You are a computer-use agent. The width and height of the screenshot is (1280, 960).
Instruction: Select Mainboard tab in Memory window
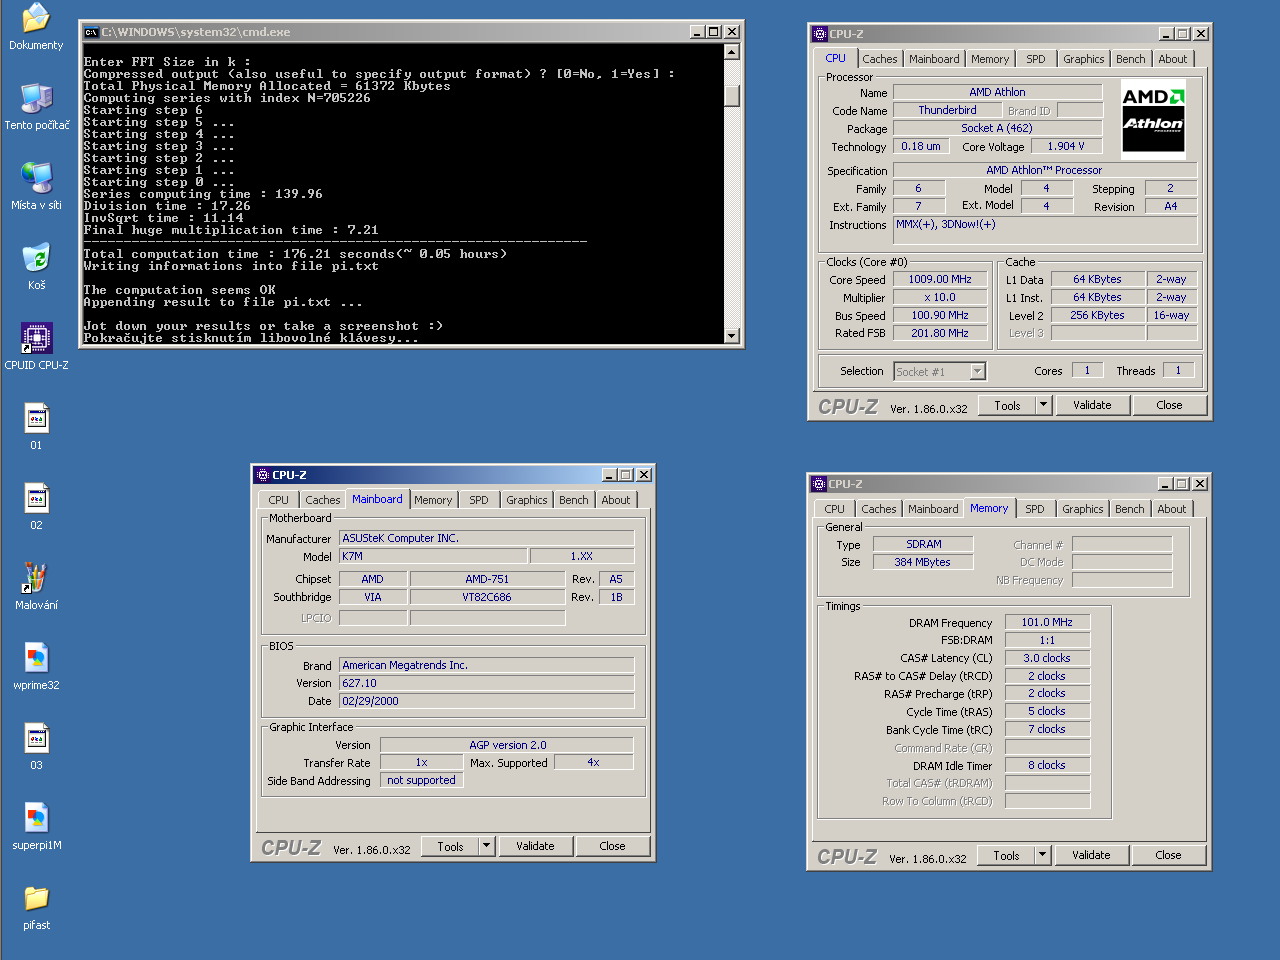tap(933, 509)
